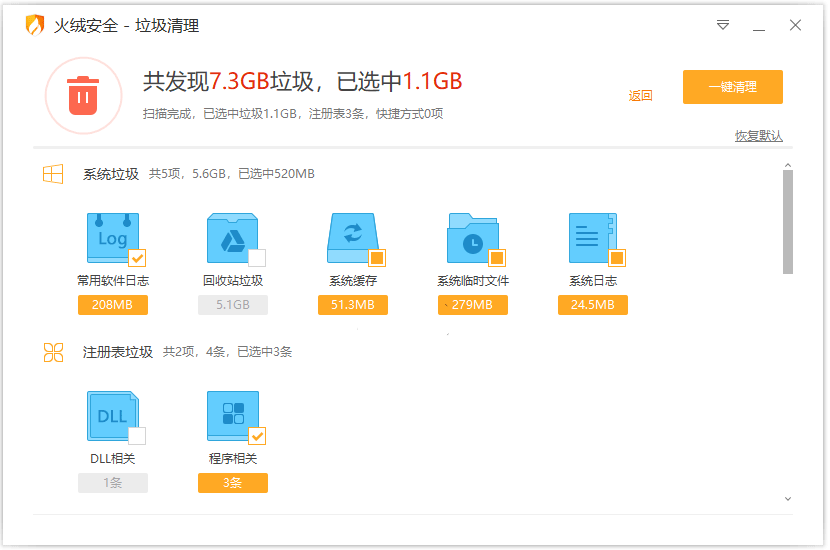Click the 系统缓存 label
This screenshot has width=830, height=550.
click(x=353, y=281)
